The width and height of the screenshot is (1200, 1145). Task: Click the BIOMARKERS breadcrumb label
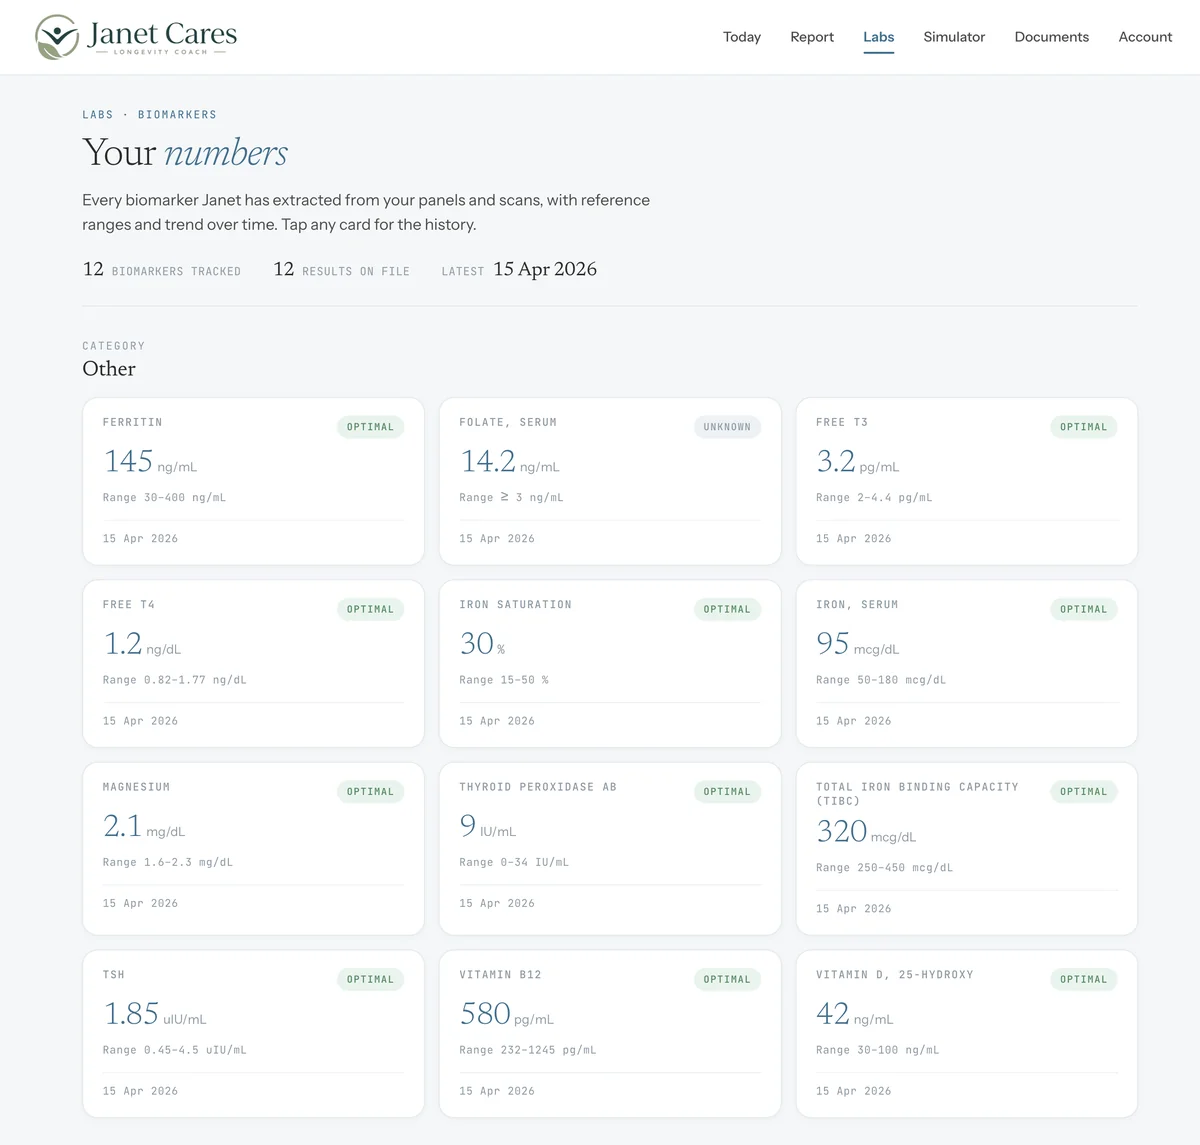coord(177,115)
